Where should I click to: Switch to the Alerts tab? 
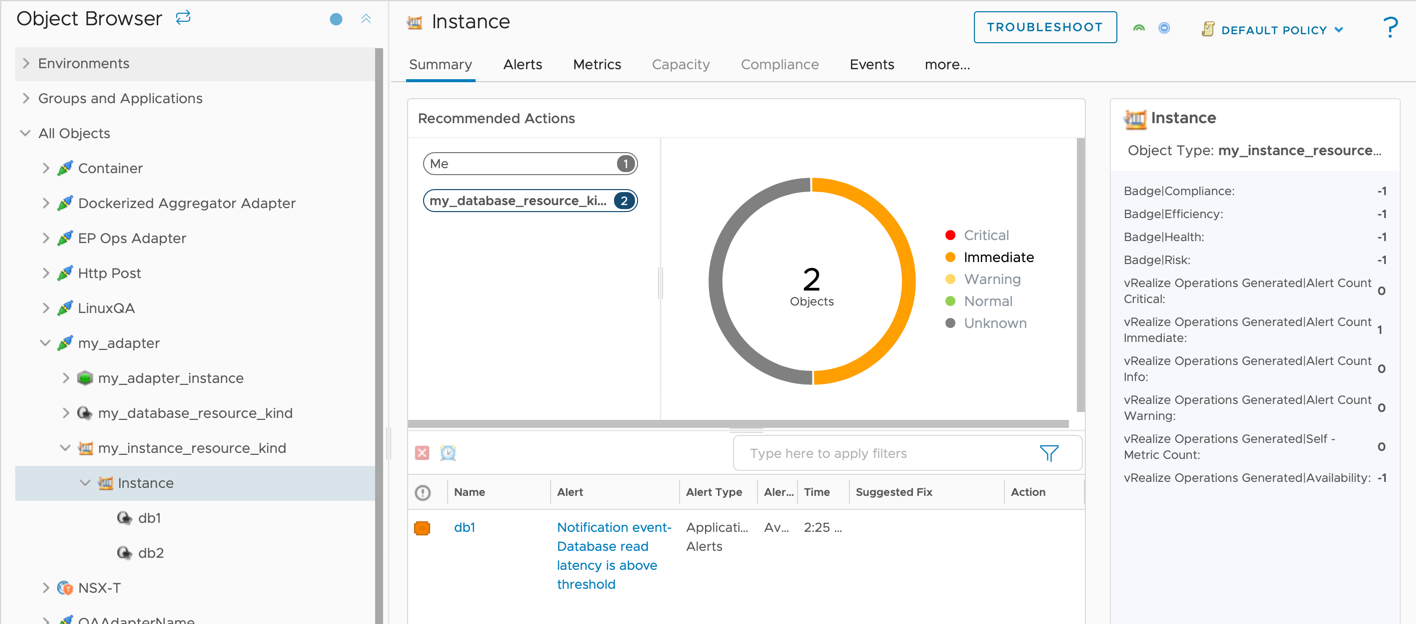coord(522,64)
